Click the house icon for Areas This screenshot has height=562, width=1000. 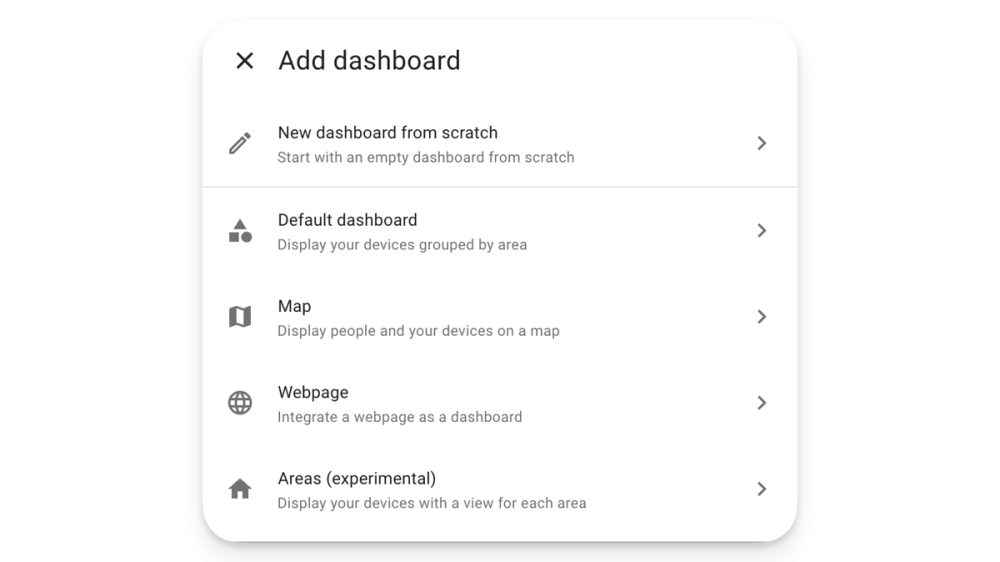coord(240,489)
